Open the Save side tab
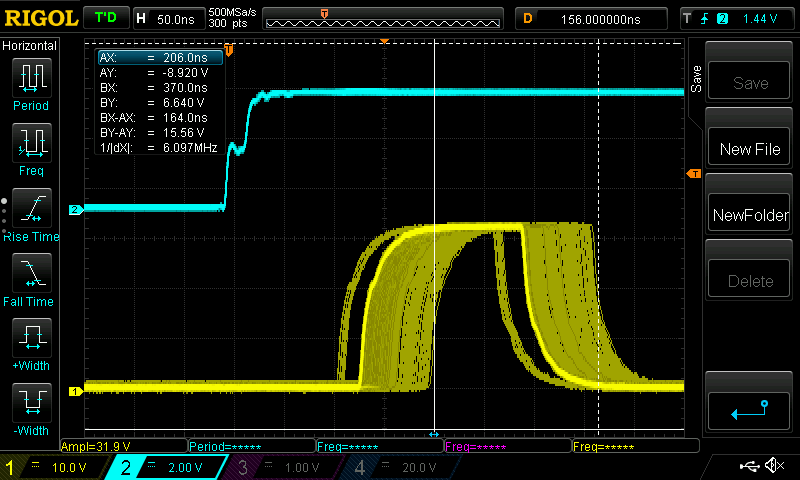 696,76
